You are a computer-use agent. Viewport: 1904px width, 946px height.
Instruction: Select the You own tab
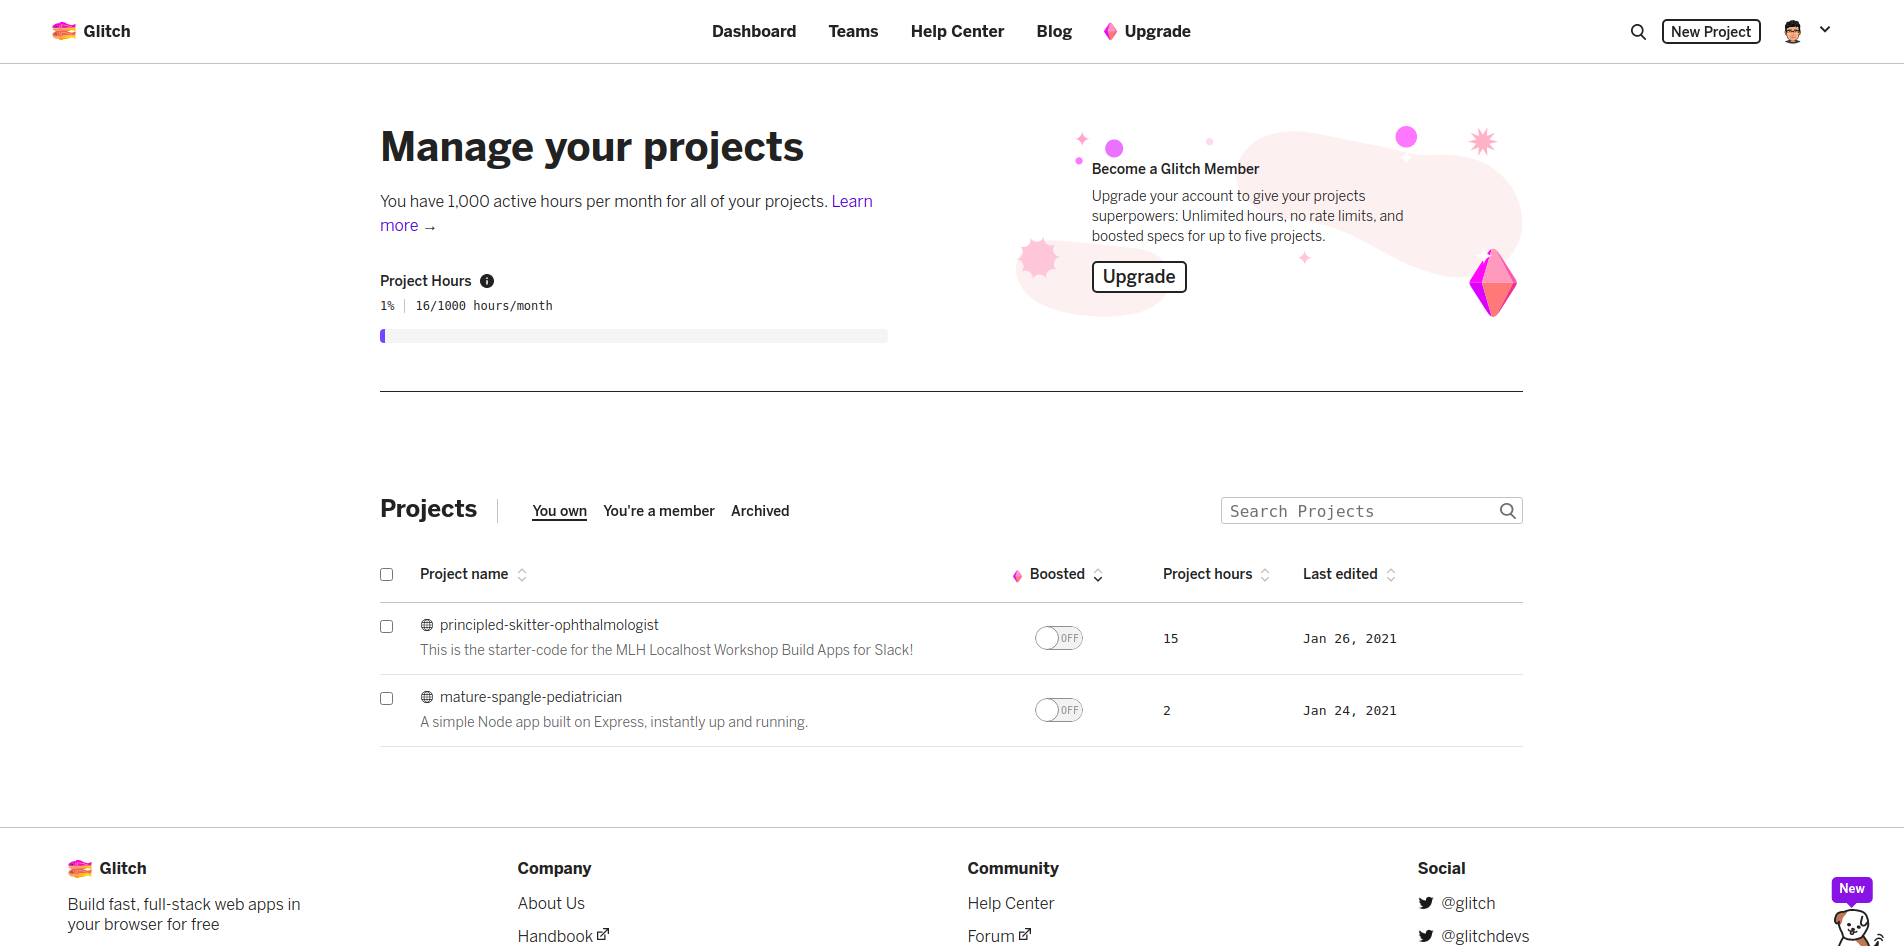click(559, 511)
